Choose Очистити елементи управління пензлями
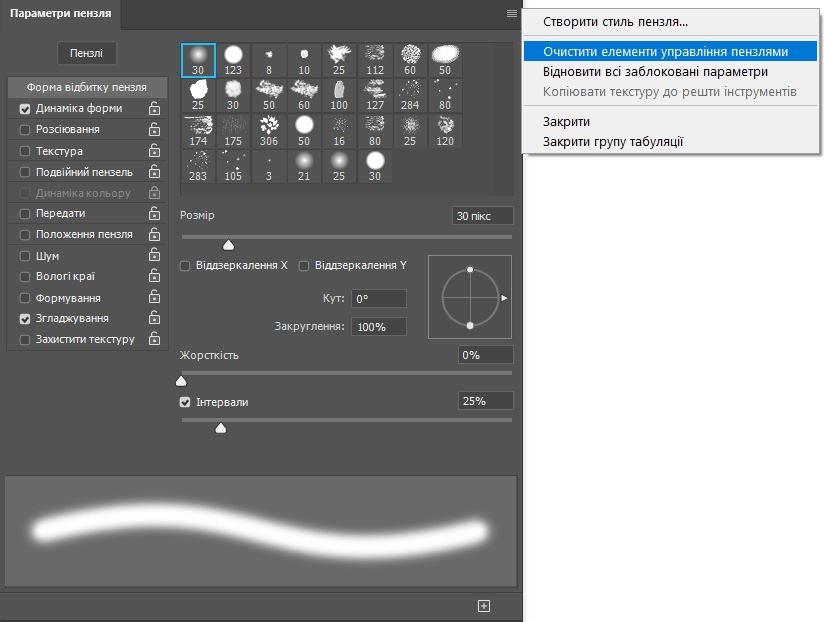 [x=670, y=51]
